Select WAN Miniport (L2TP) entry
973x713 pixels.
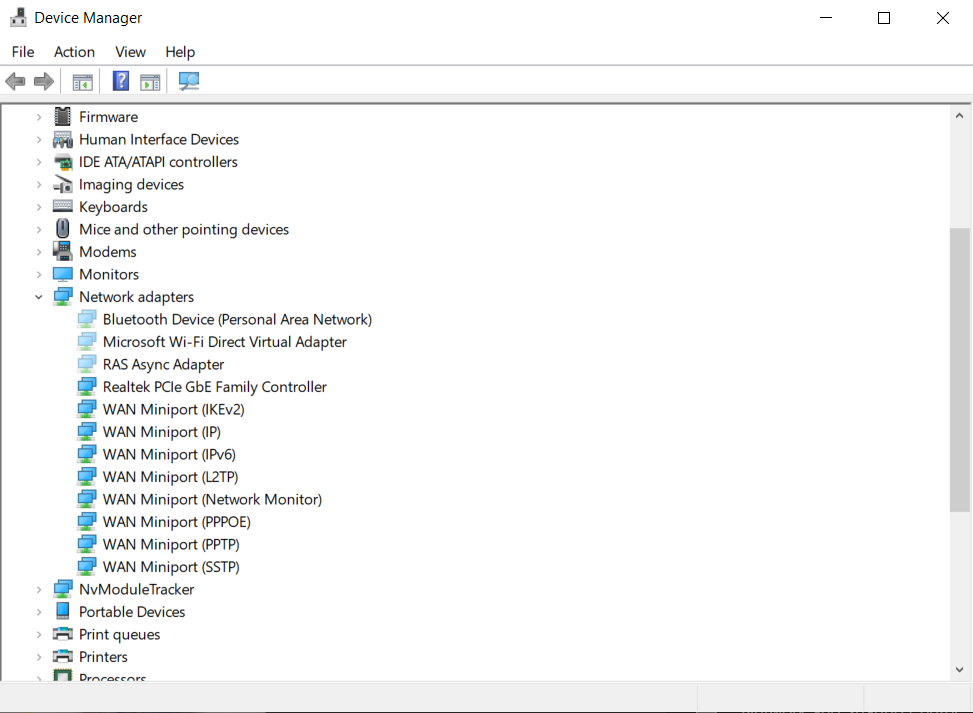pyautogui.click(x=171, y=477)
